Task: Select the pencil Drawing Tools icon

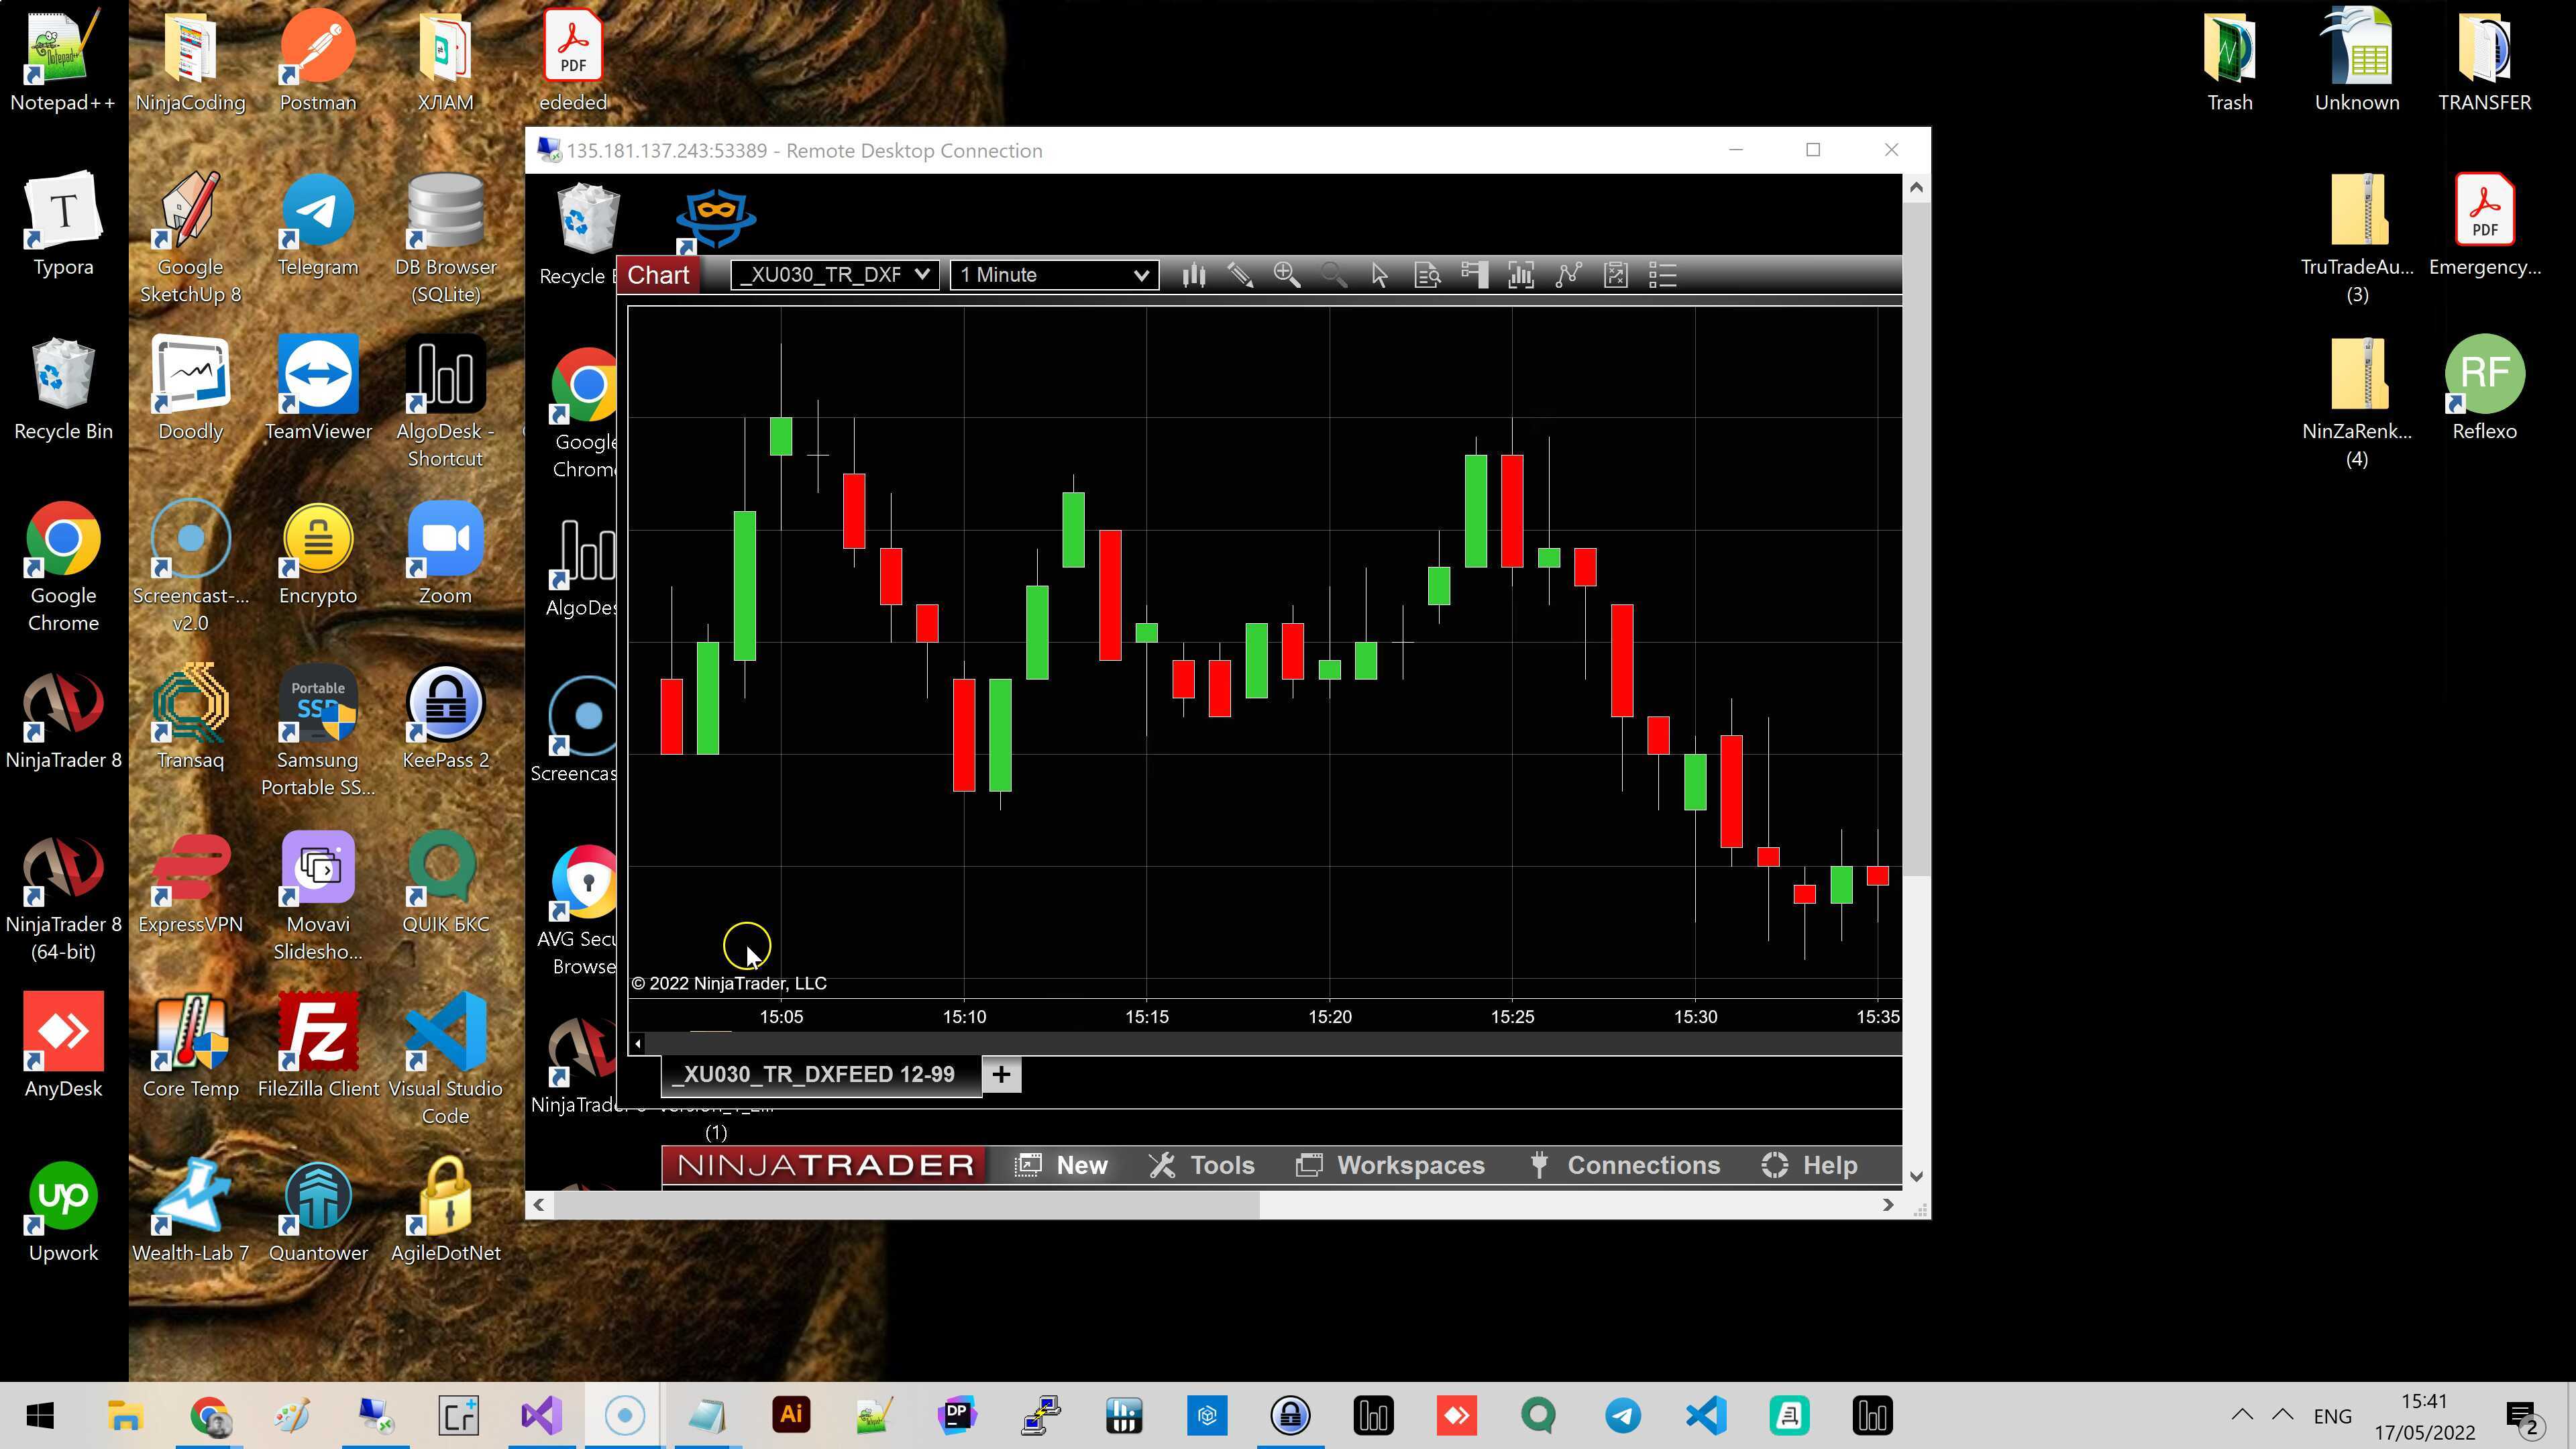Action: pyautogui.click(x=1240, y=275)
